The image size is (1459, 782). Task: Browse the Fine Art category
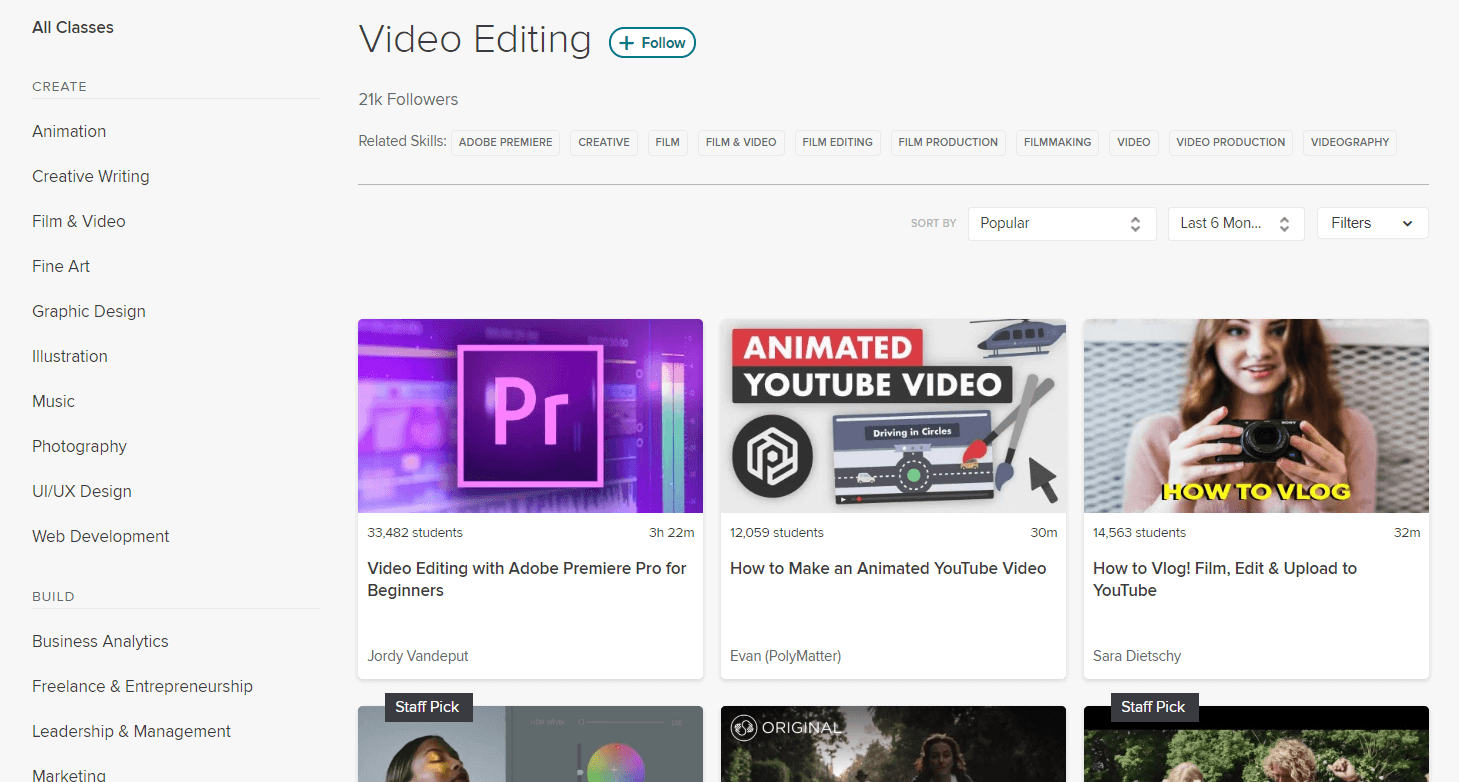coord(61,266)
